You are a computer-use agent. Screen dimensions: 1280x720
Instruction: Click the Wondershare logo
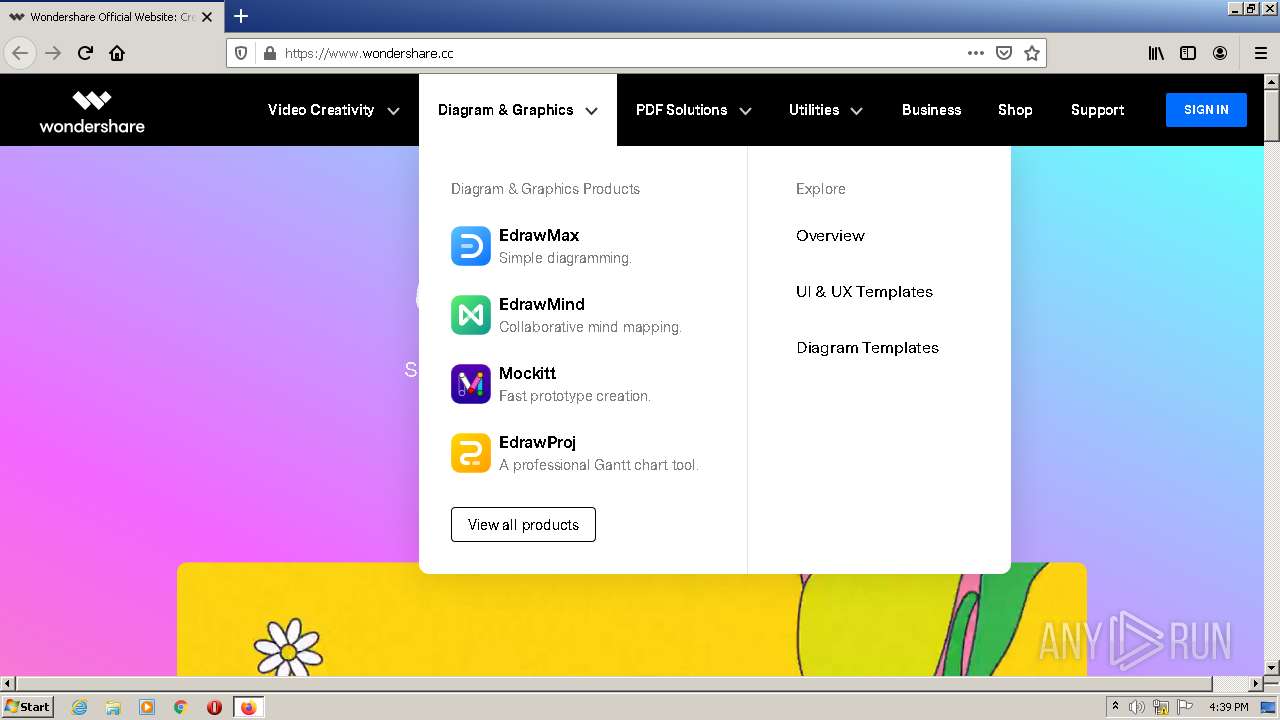[x=92, y=111]
